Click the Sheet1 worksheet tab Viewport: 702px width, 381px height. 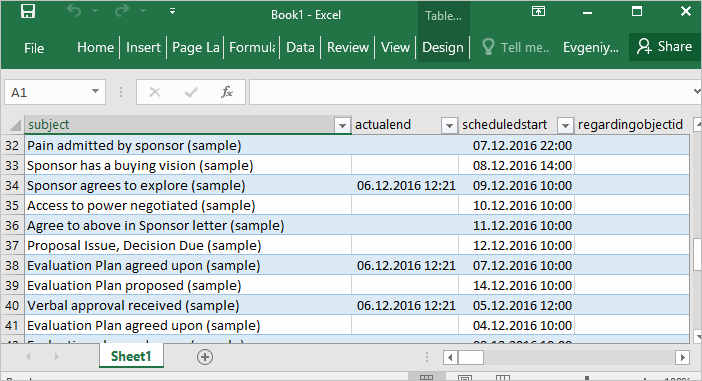[x=131, y=356]
